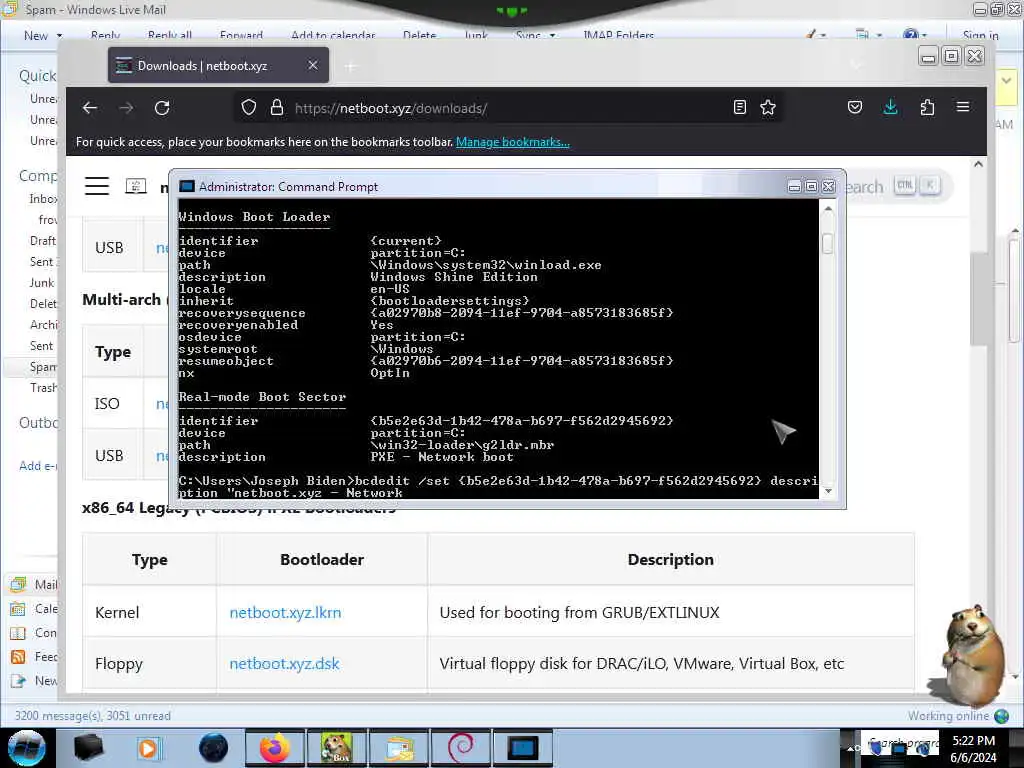Click the Windows Start orb
The image size is (1024, 768).
click(x=27, y=748)
